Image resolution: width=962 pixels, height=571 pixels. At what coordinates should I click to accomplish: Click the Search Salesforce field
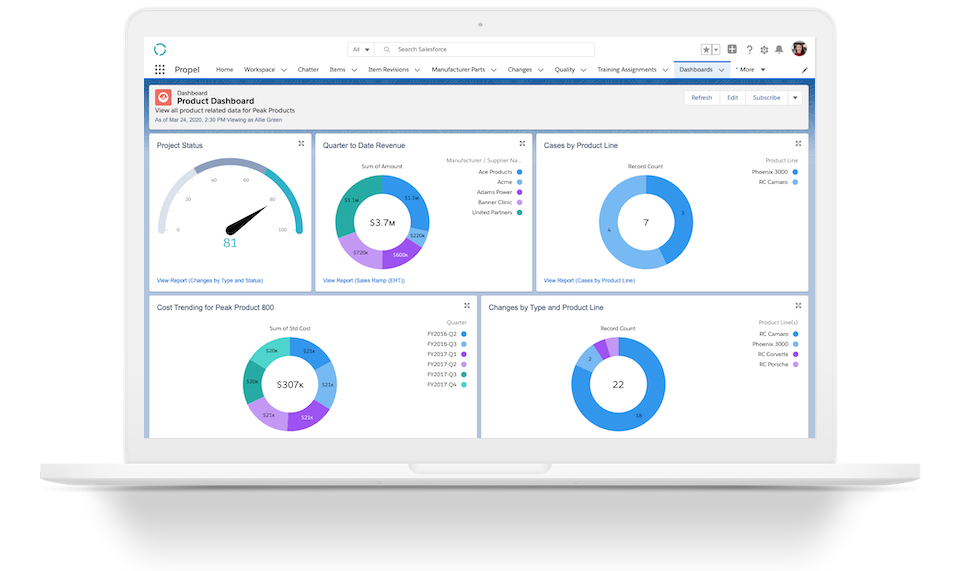pos(485,50)
